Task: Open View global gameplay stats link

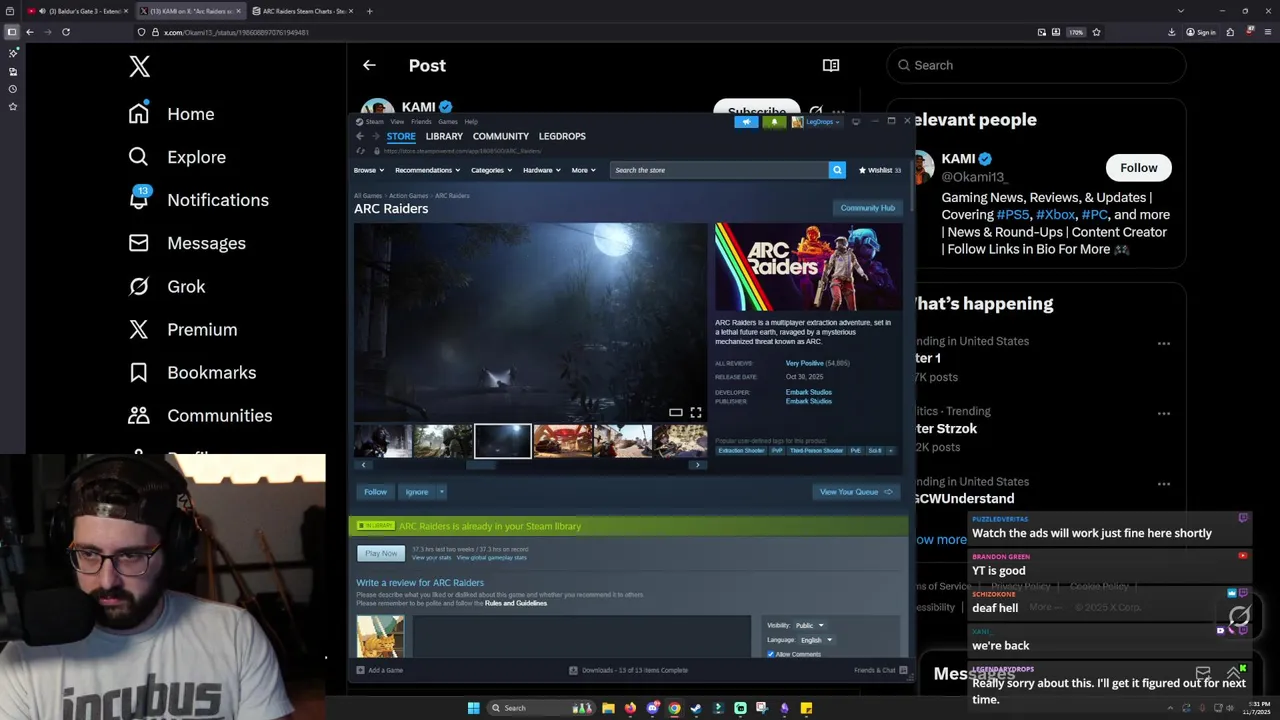Action: (x=491, y=557)
